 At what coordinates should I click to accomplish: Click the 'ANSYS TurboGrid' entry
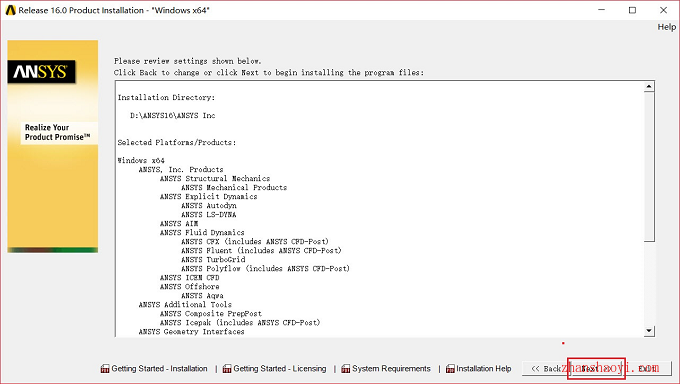(x=213, y=260)
